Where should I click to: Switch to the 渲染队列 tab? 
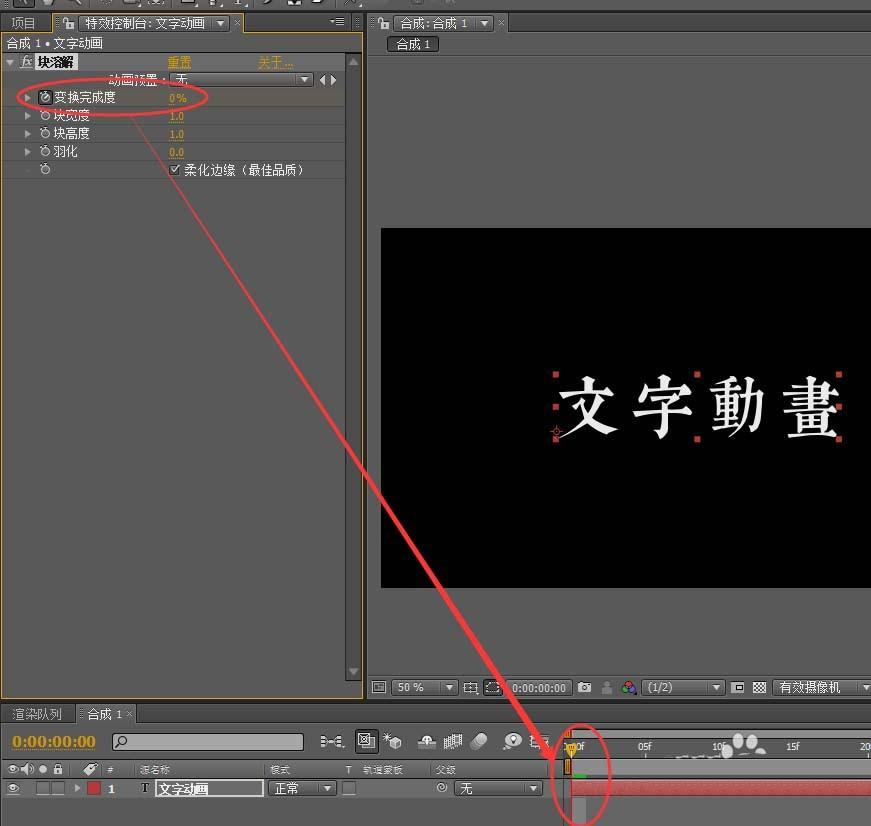click(37, 714)
